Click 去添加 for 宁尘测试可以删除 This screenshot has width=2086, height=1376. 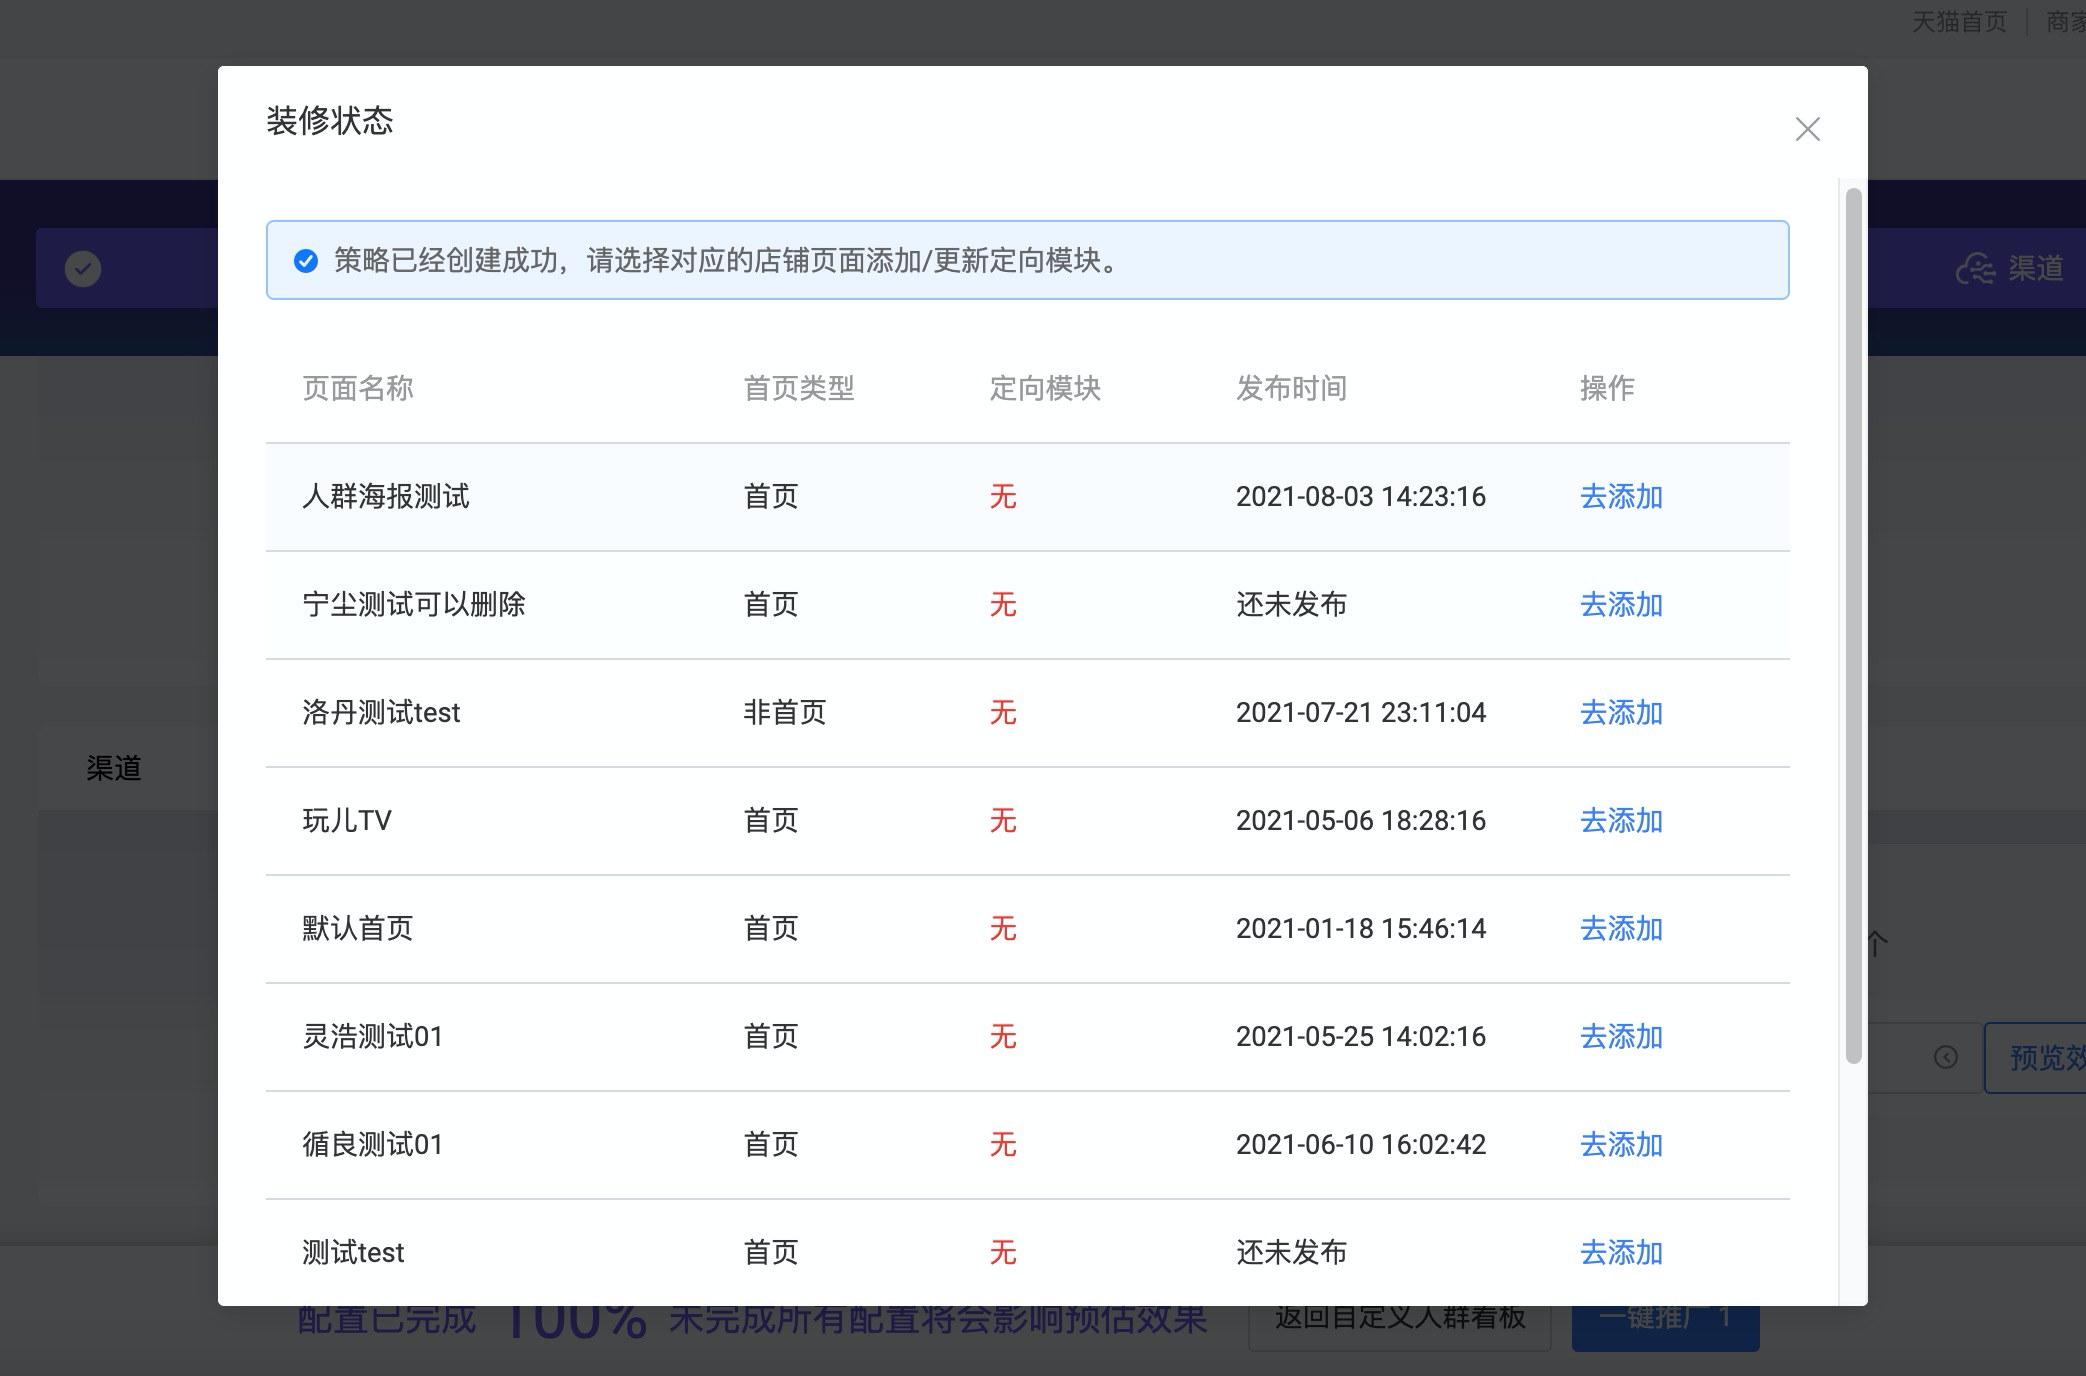1620,605
